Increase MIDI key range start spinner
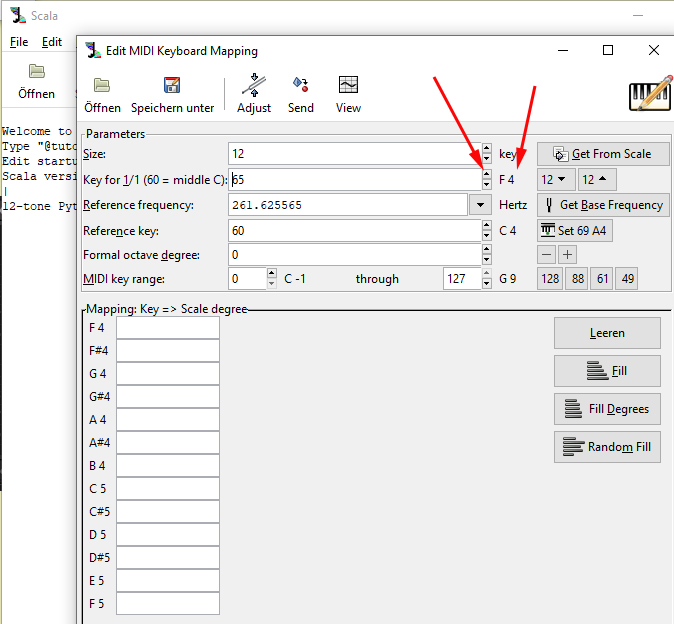Viewport: 674px width, 624px height. (272, 273)
